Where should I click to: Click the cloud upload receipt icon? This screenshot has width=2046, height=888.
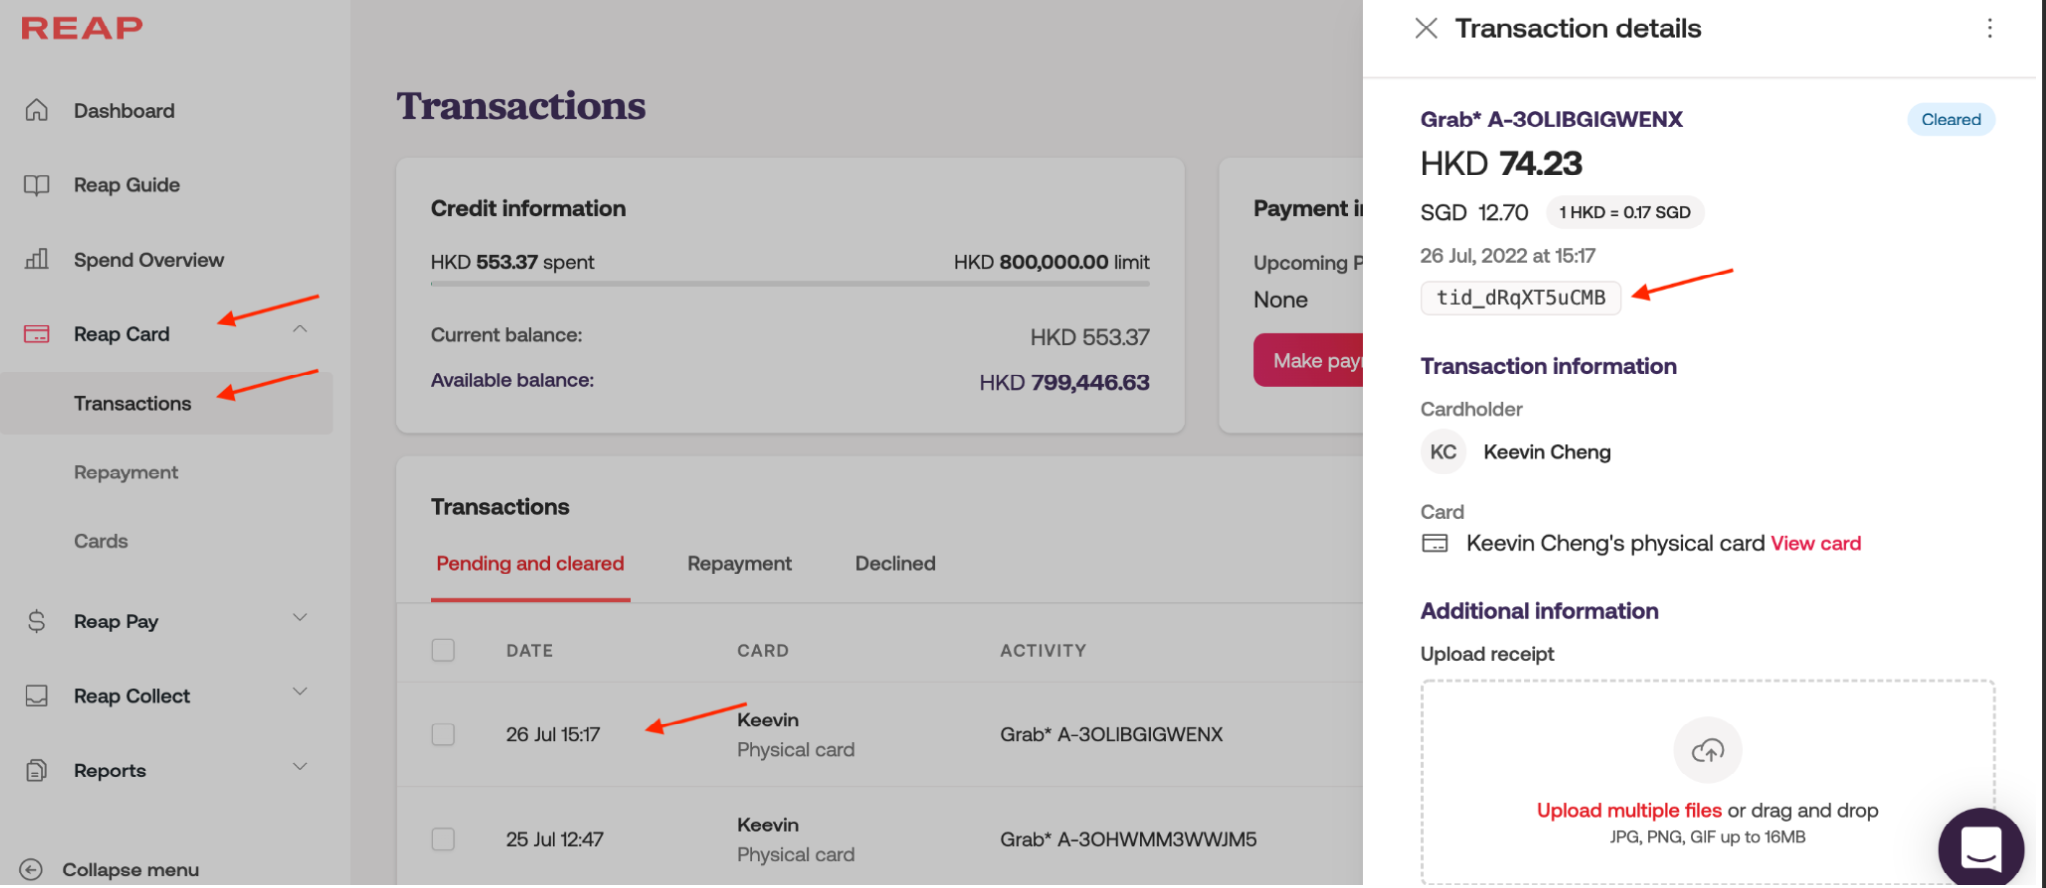click(x=1707, y=750)
